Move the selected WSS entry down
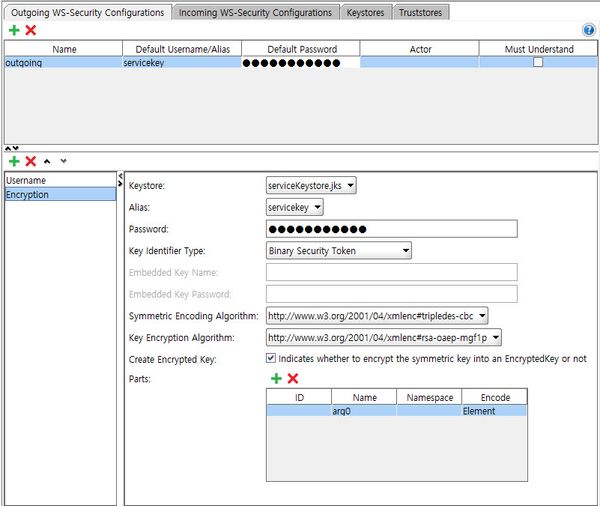600x506 pixels. click(x=64, y=160)
